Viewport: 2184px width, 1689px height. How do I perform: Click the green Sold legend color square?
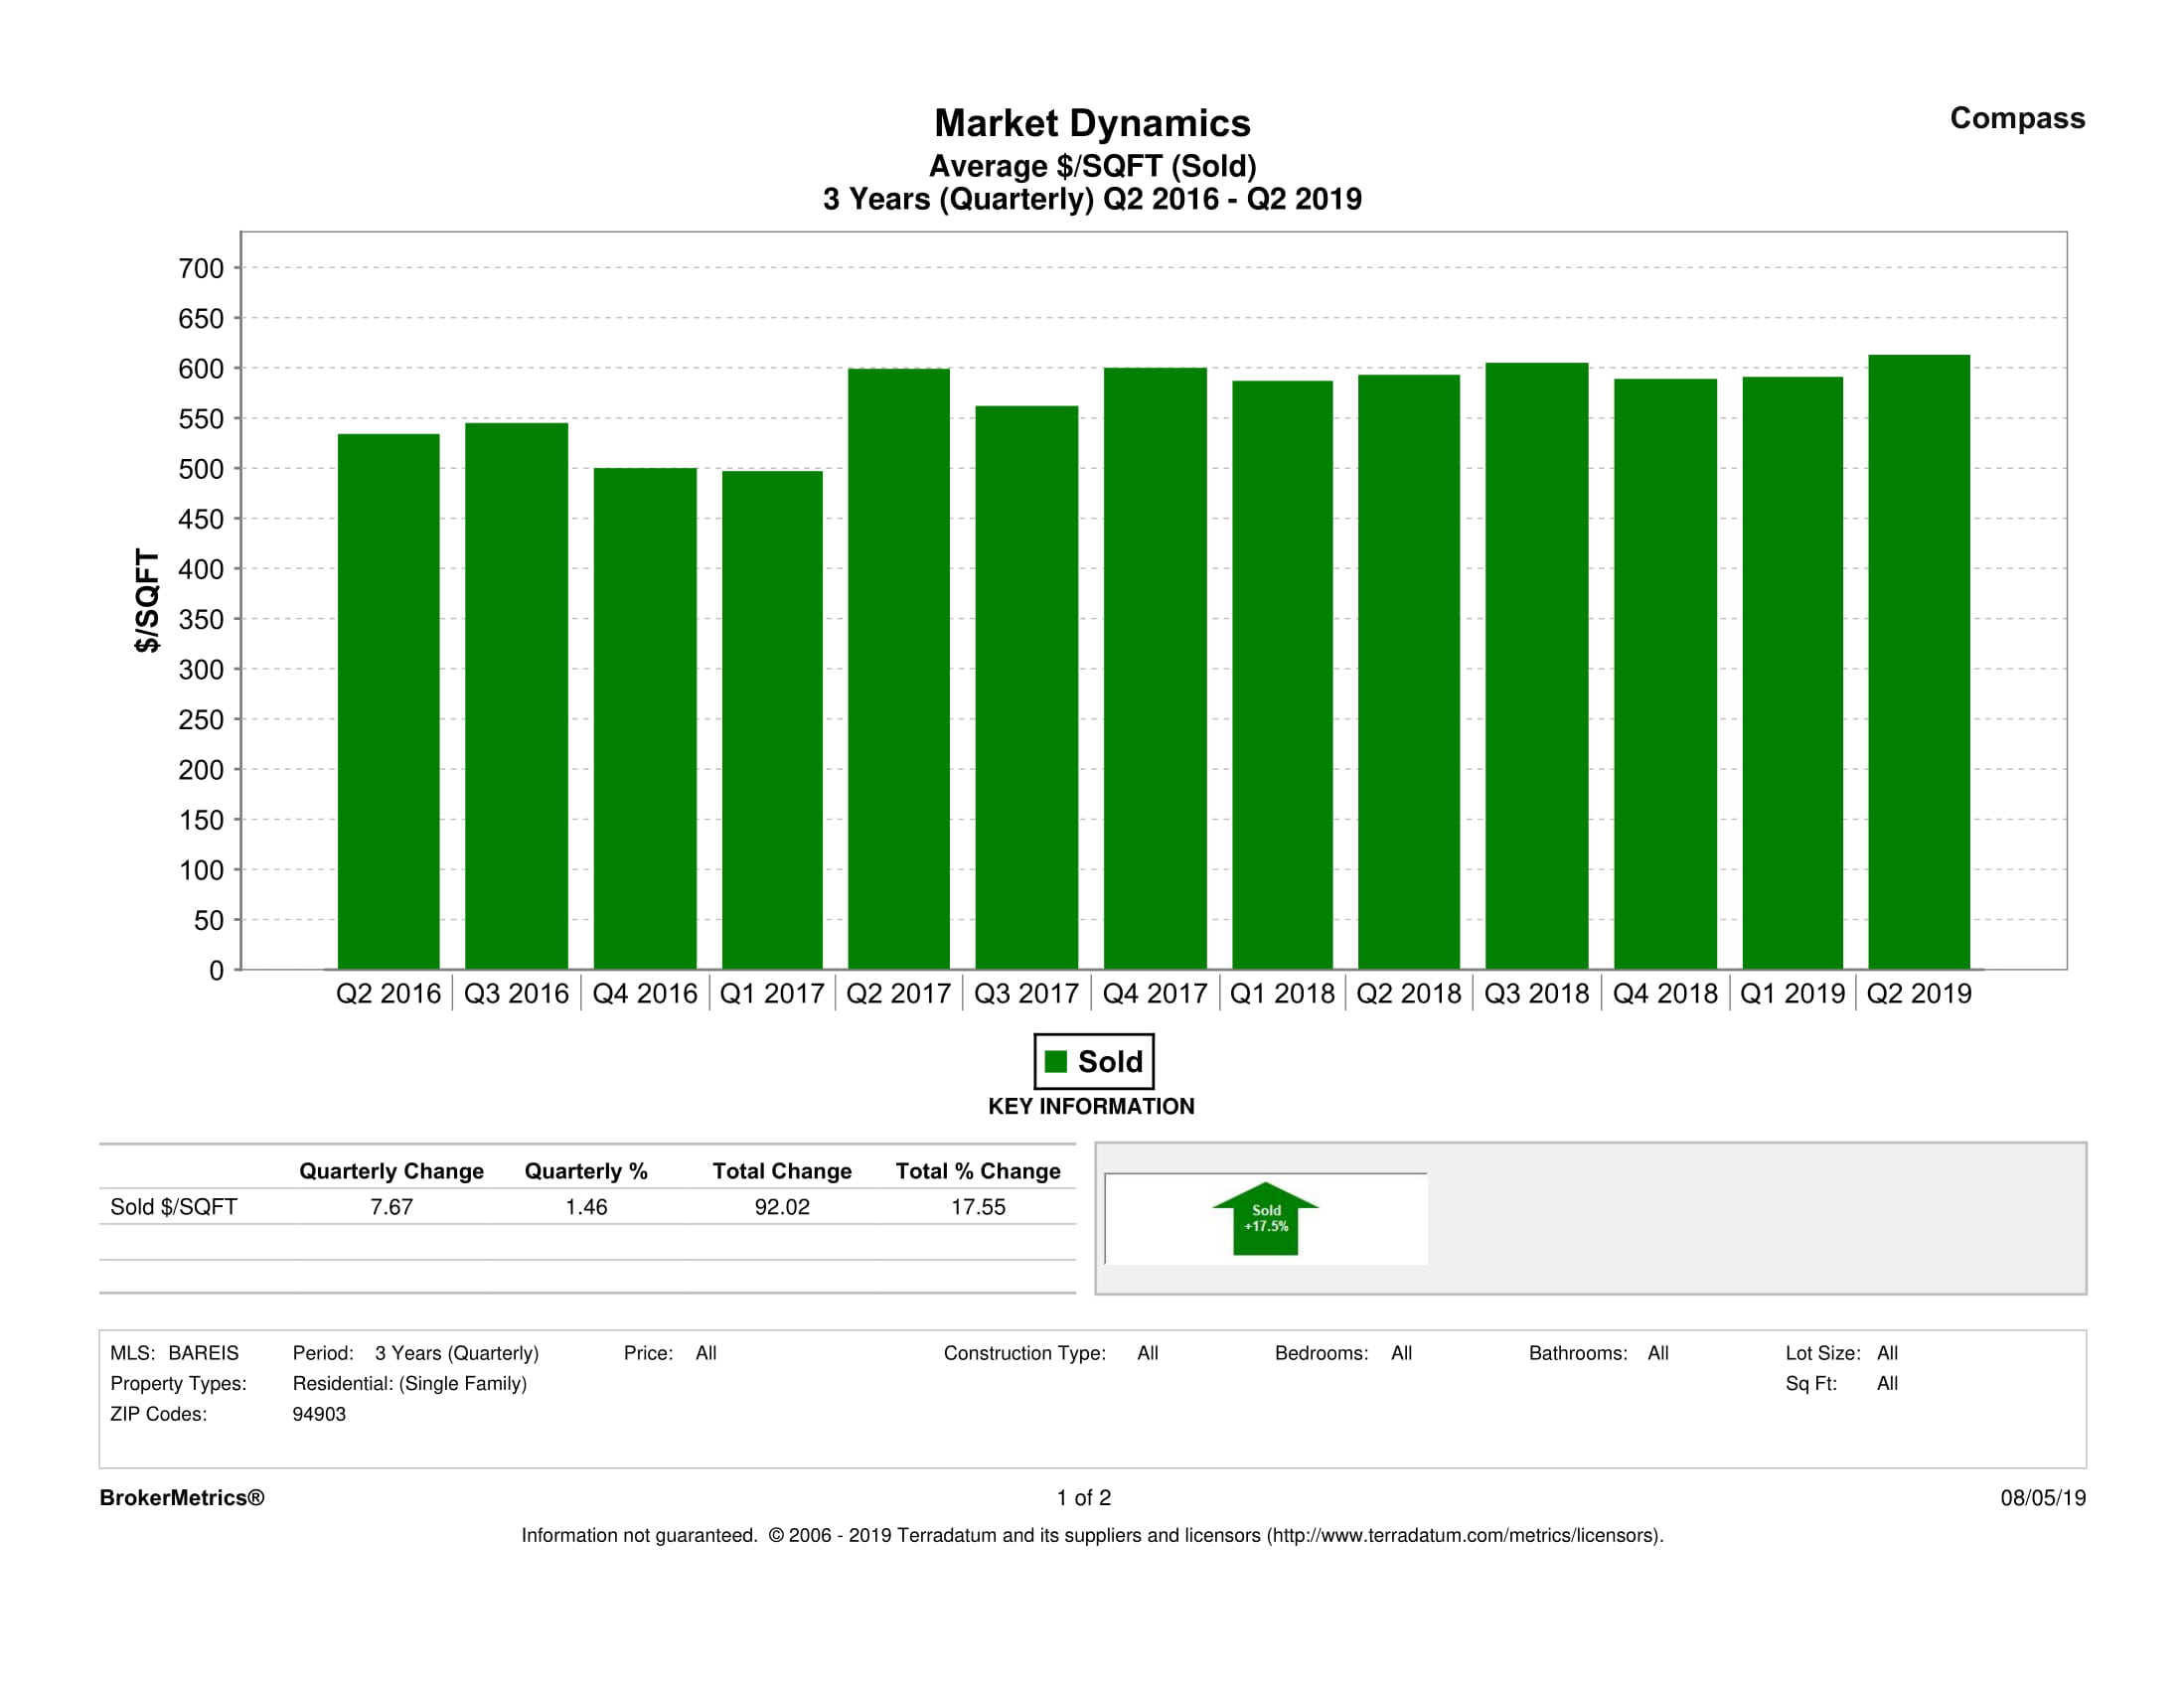pos(1055,1061)
